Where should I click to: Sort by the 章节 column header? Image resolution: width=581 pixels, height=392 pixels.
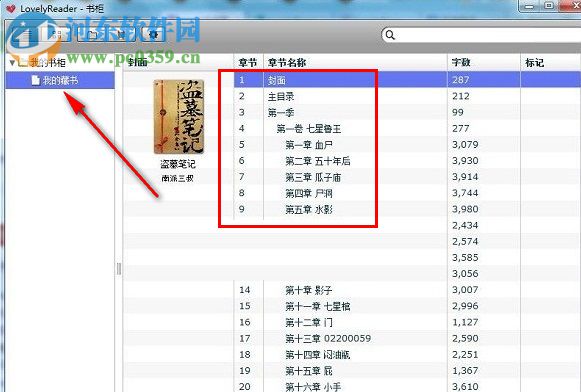[248, 63]
